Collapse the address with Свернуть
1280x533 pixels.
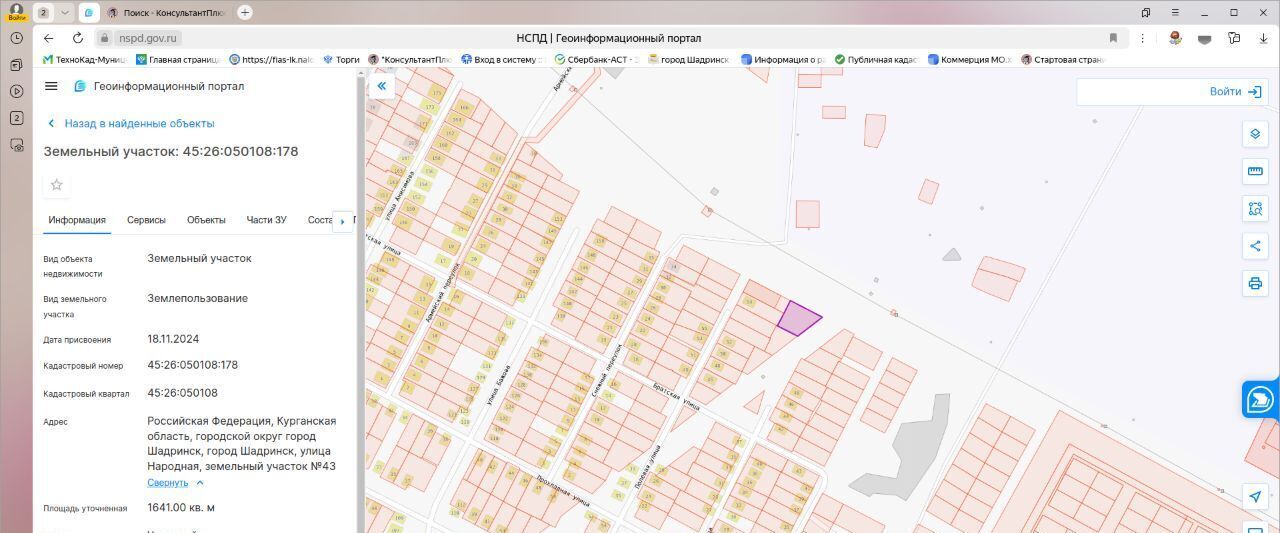175,483
